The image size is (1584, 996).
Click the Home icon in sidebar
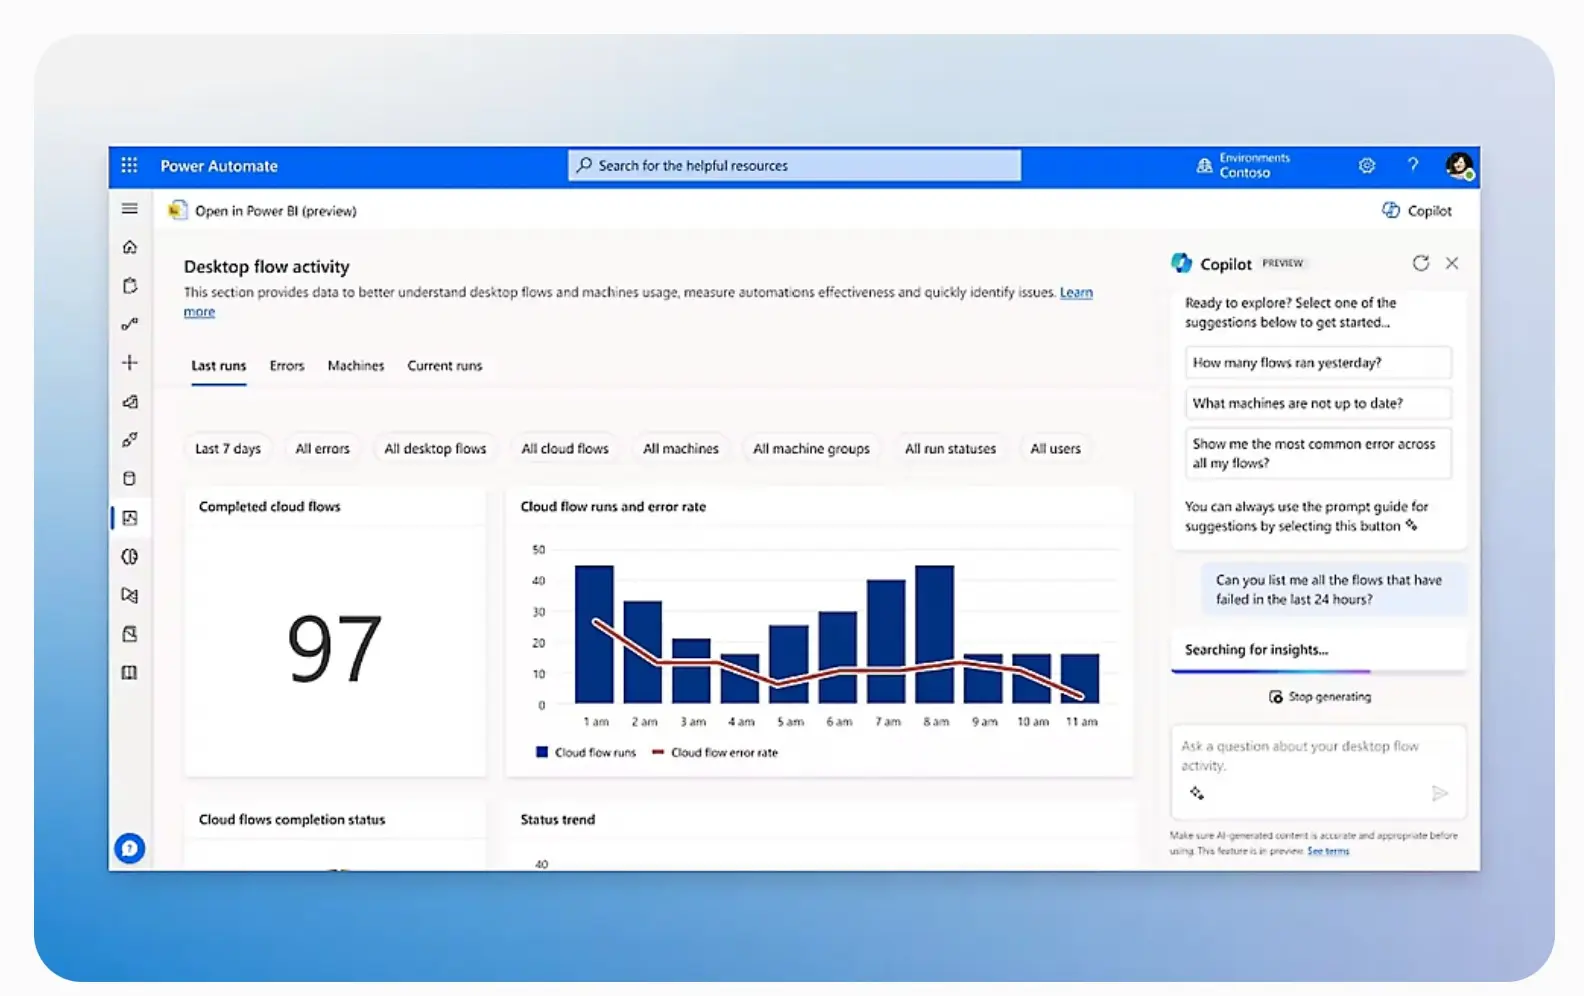tap(130, 247)
